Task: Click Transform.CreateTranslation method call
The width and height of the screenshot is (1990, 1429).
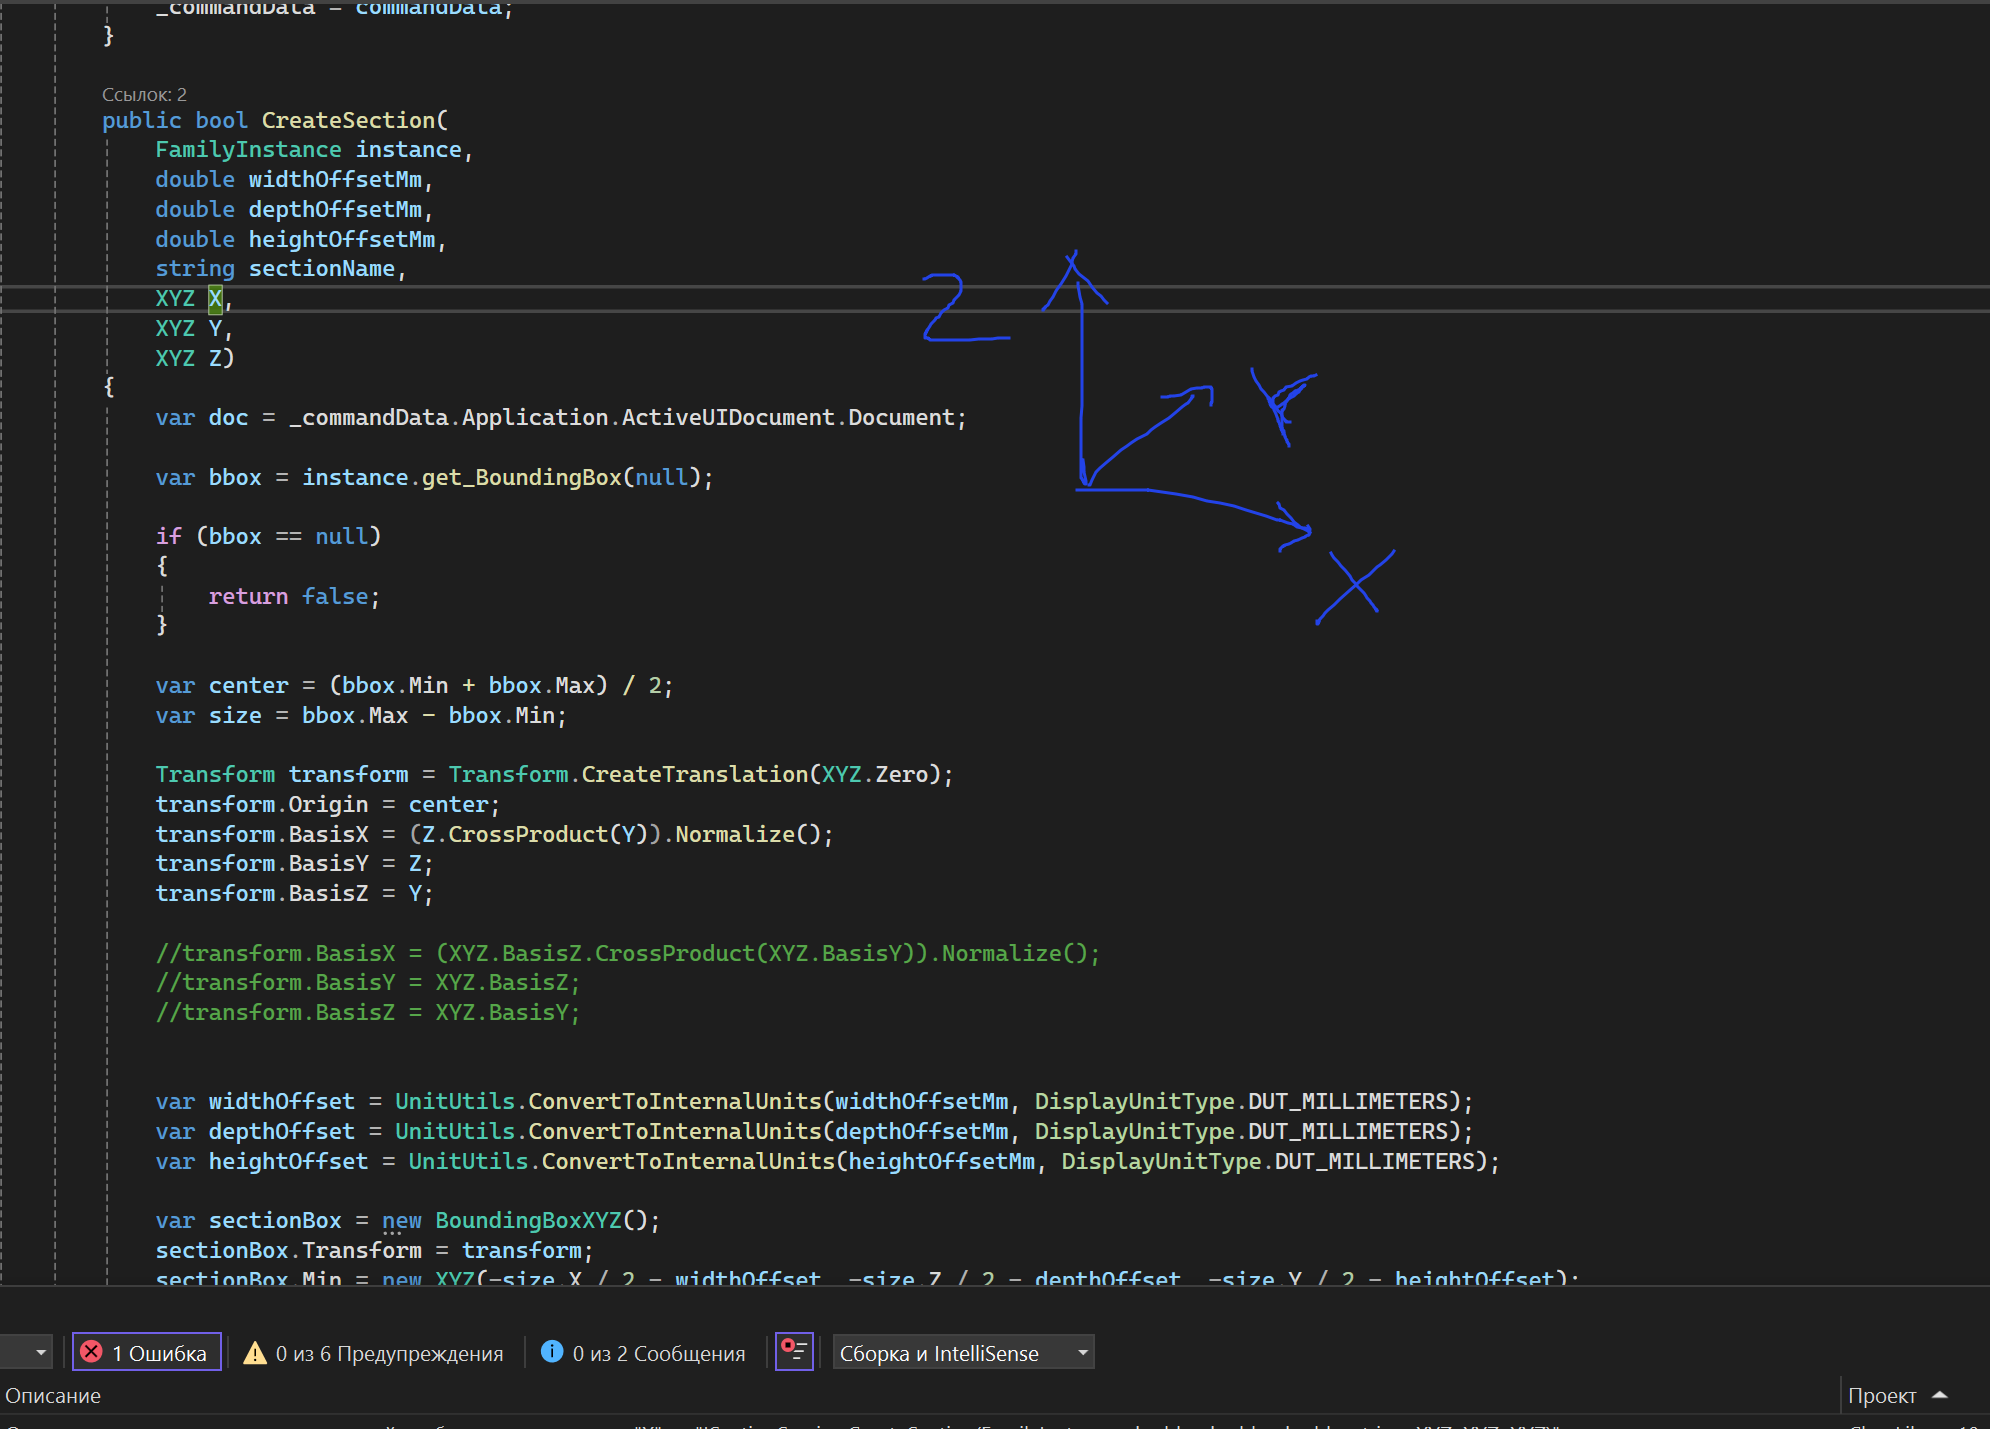Action: 694,775
